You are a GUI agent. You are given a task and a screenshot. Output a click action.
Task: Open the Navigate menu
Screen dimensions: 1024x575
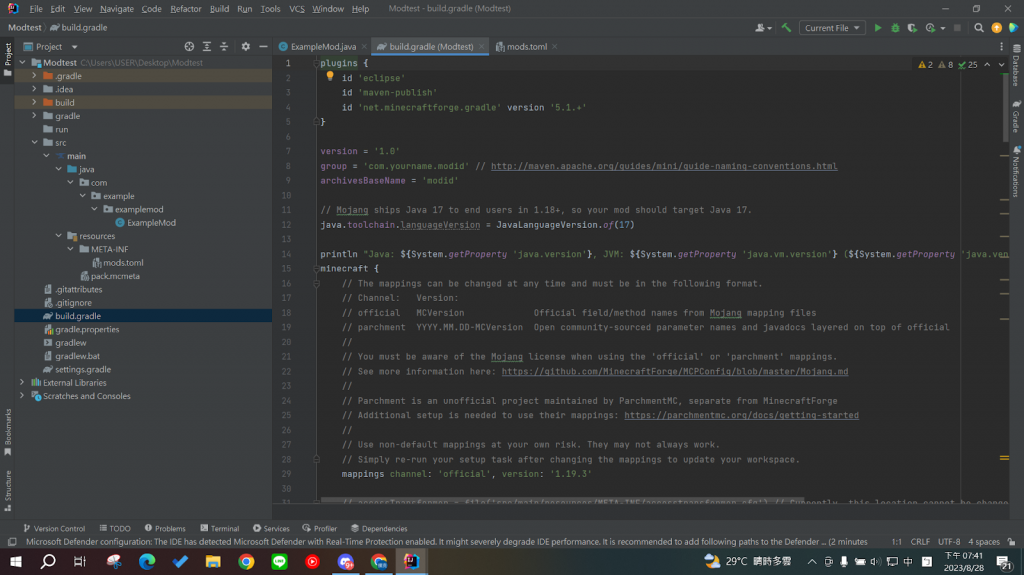[x=116, y=8]
